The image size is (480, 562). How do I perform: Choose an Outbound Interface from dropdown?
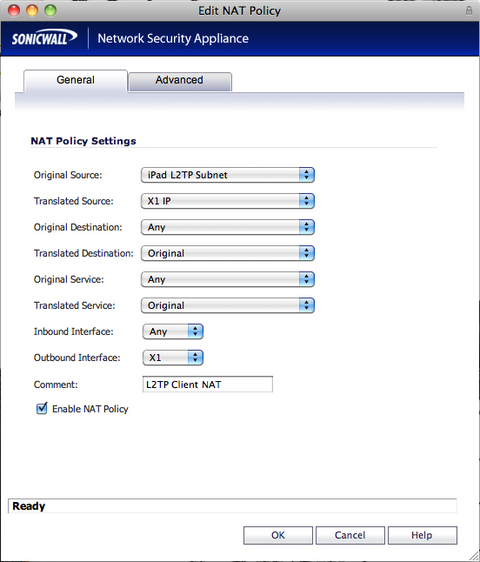(173, 358)
